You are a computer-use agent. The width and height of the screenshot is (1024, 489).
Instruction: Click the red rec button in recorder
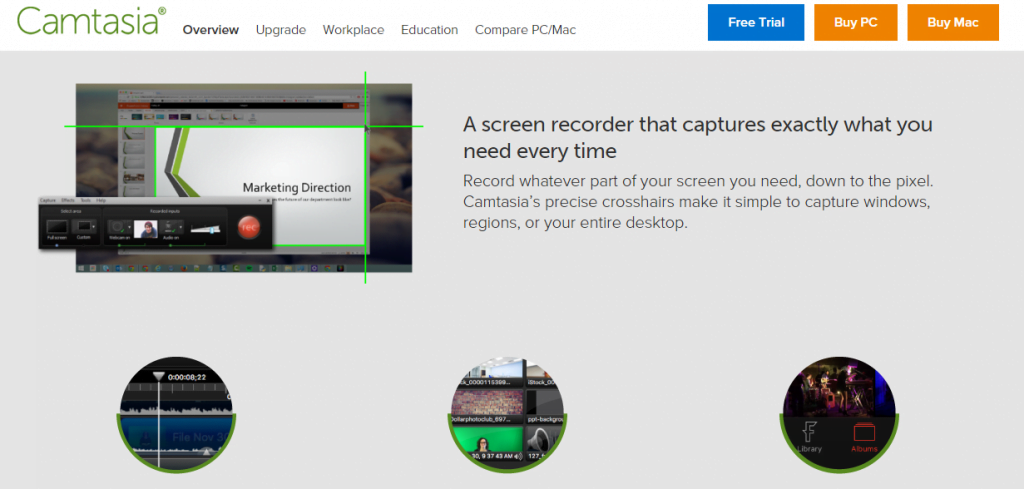coord(249,227)
